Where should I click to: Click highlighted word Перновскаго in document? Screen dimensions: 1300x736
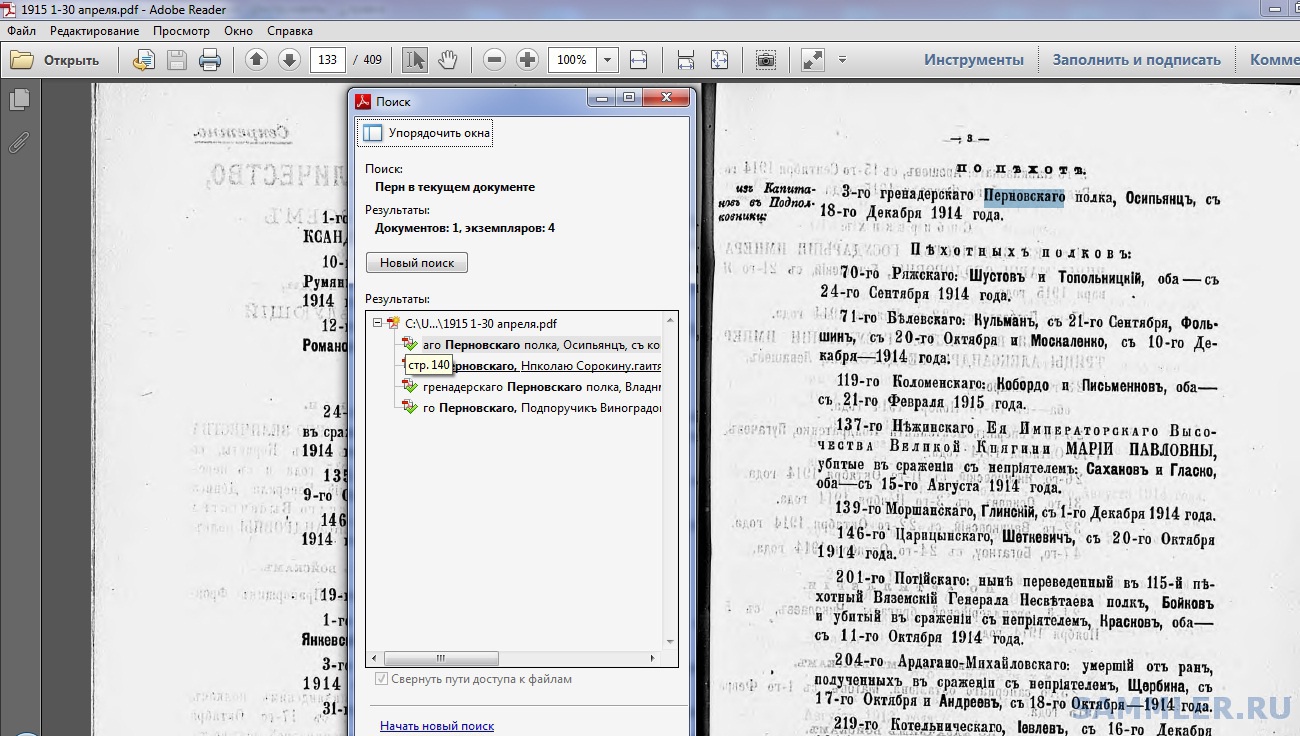(x=1024, y=198)
